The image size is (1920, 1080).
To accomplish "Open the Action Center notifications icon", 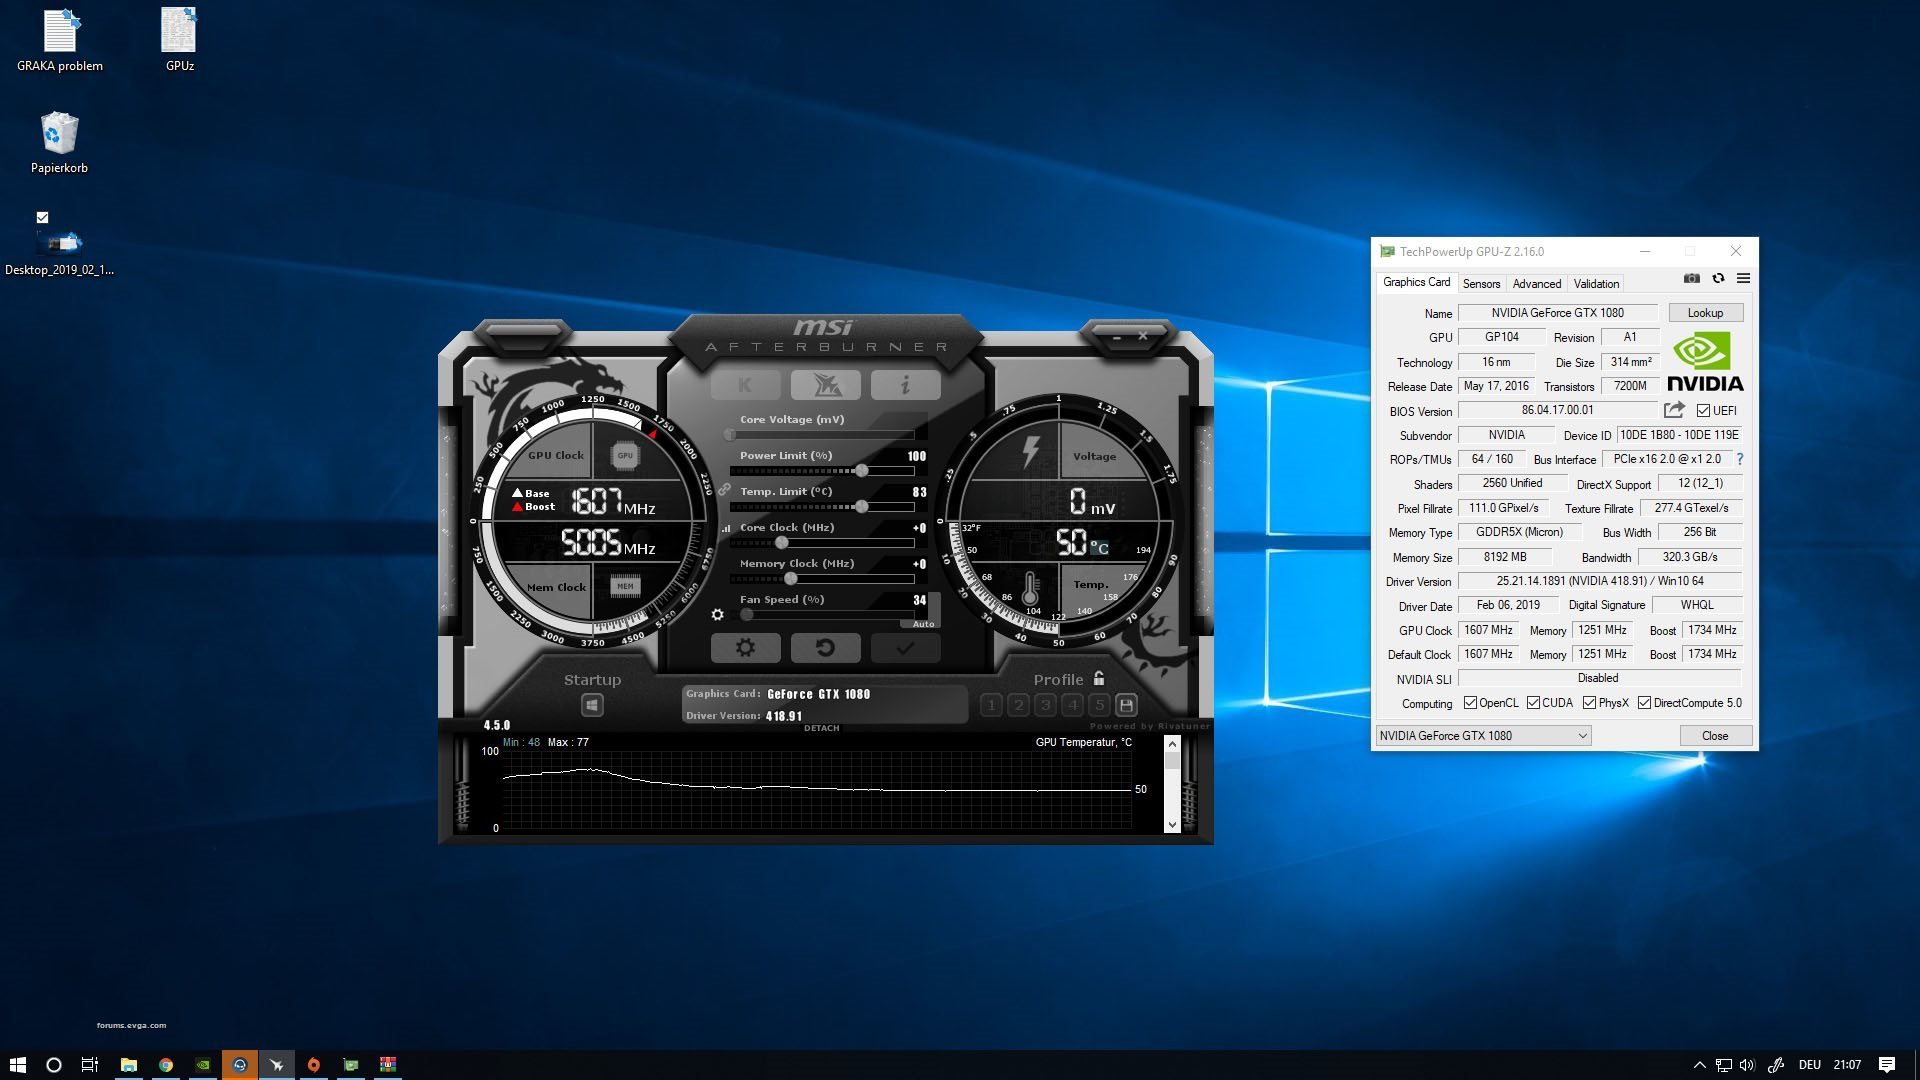I will pyautogui.click(x=1887, y=1065).
